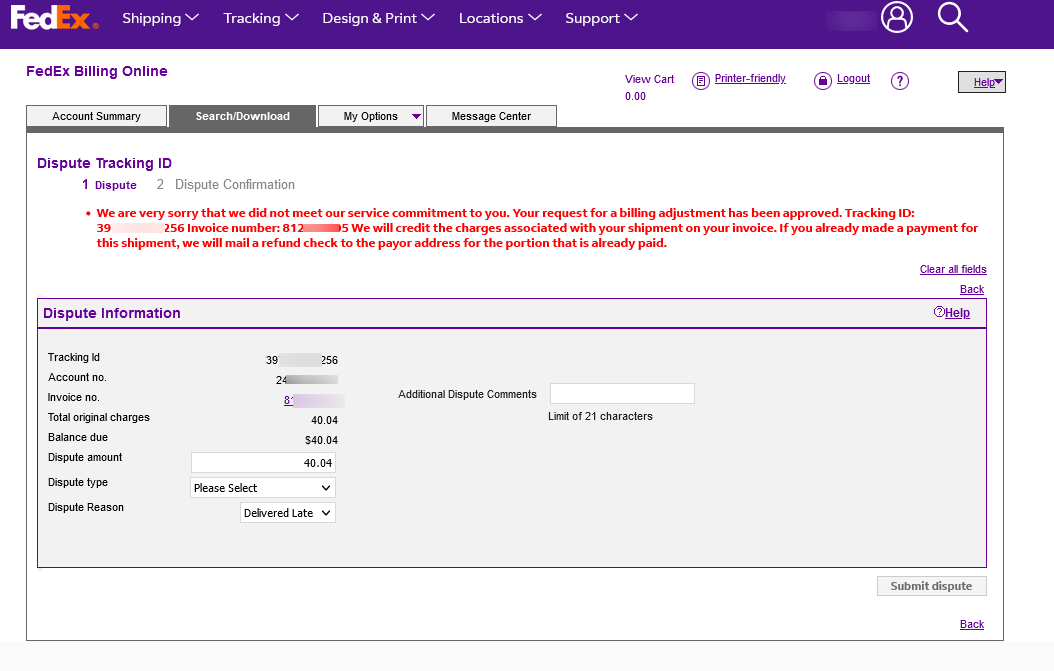This screenshot has height=671, width=1054.
Task: Switch to the Search/Download tab
Action: pos(243,116)
